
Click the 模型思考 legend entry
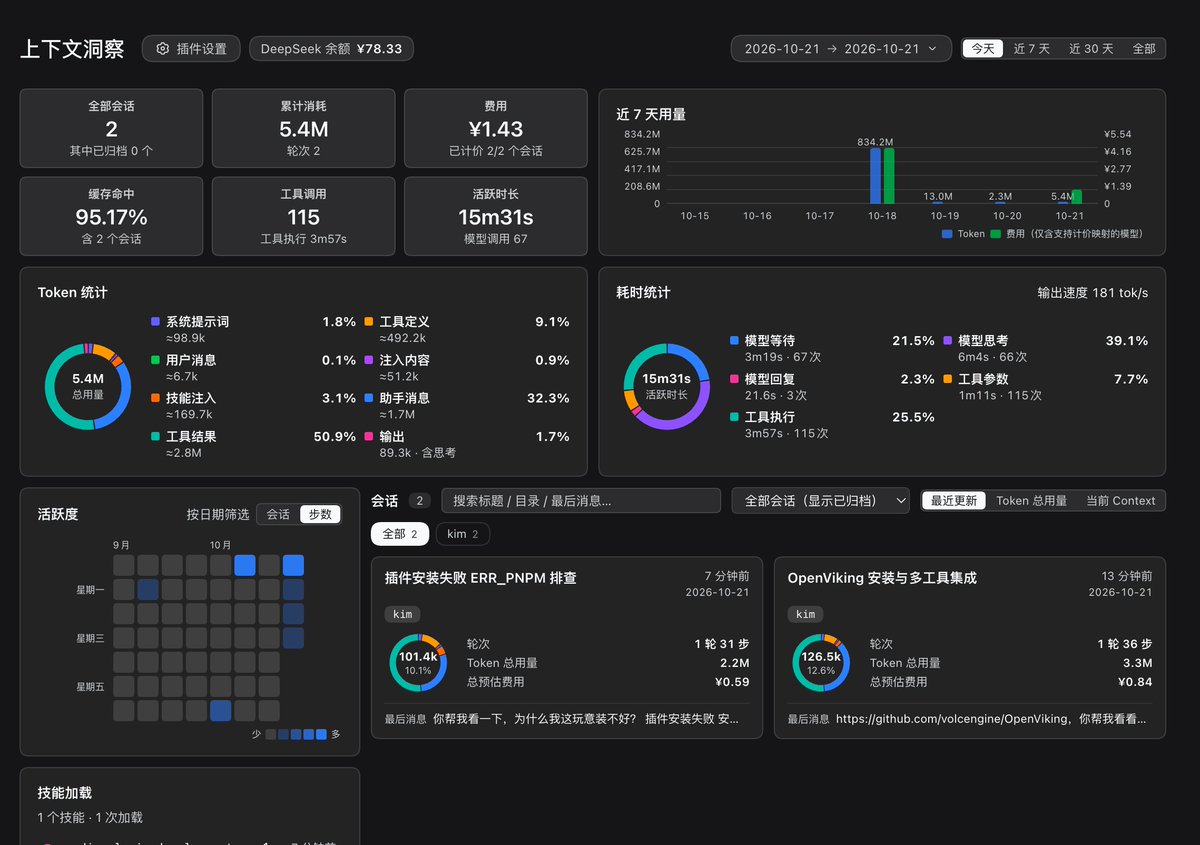coord(1046,350)
